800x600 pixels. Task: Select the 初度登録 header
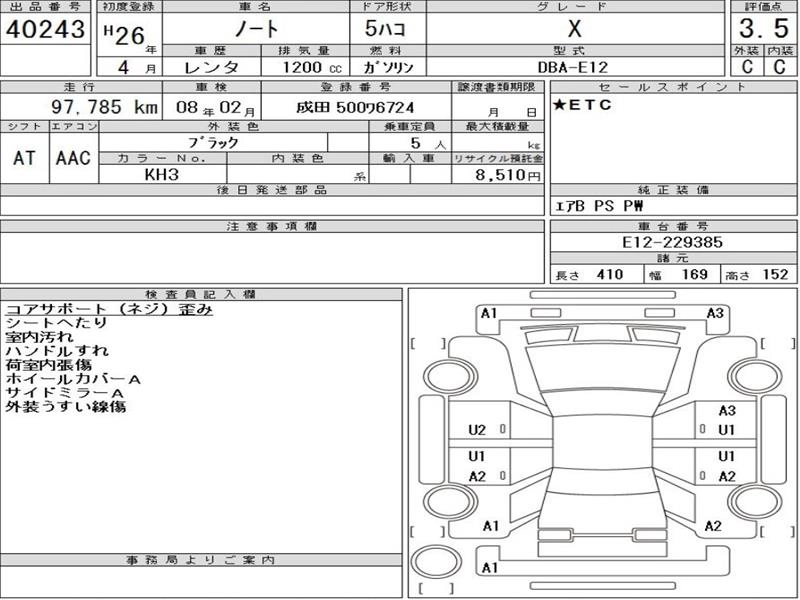coord(129,7)
